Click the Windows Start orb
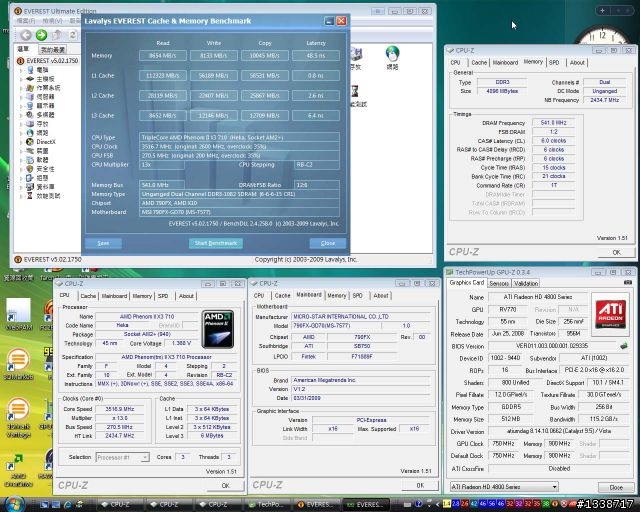This screenshot has height=512, width=640. [x=15, y=504]
